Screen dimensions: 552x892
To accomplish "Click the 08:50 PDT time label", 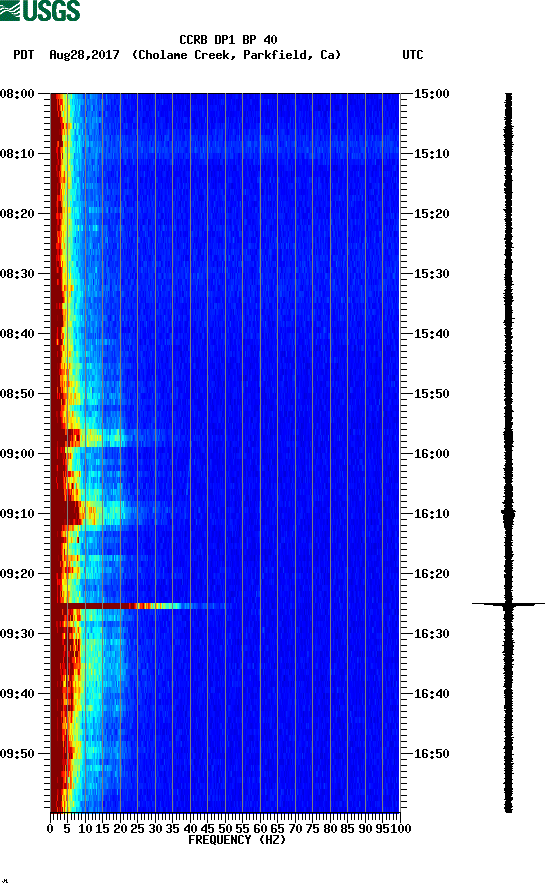I will click(x=18, y=394).
